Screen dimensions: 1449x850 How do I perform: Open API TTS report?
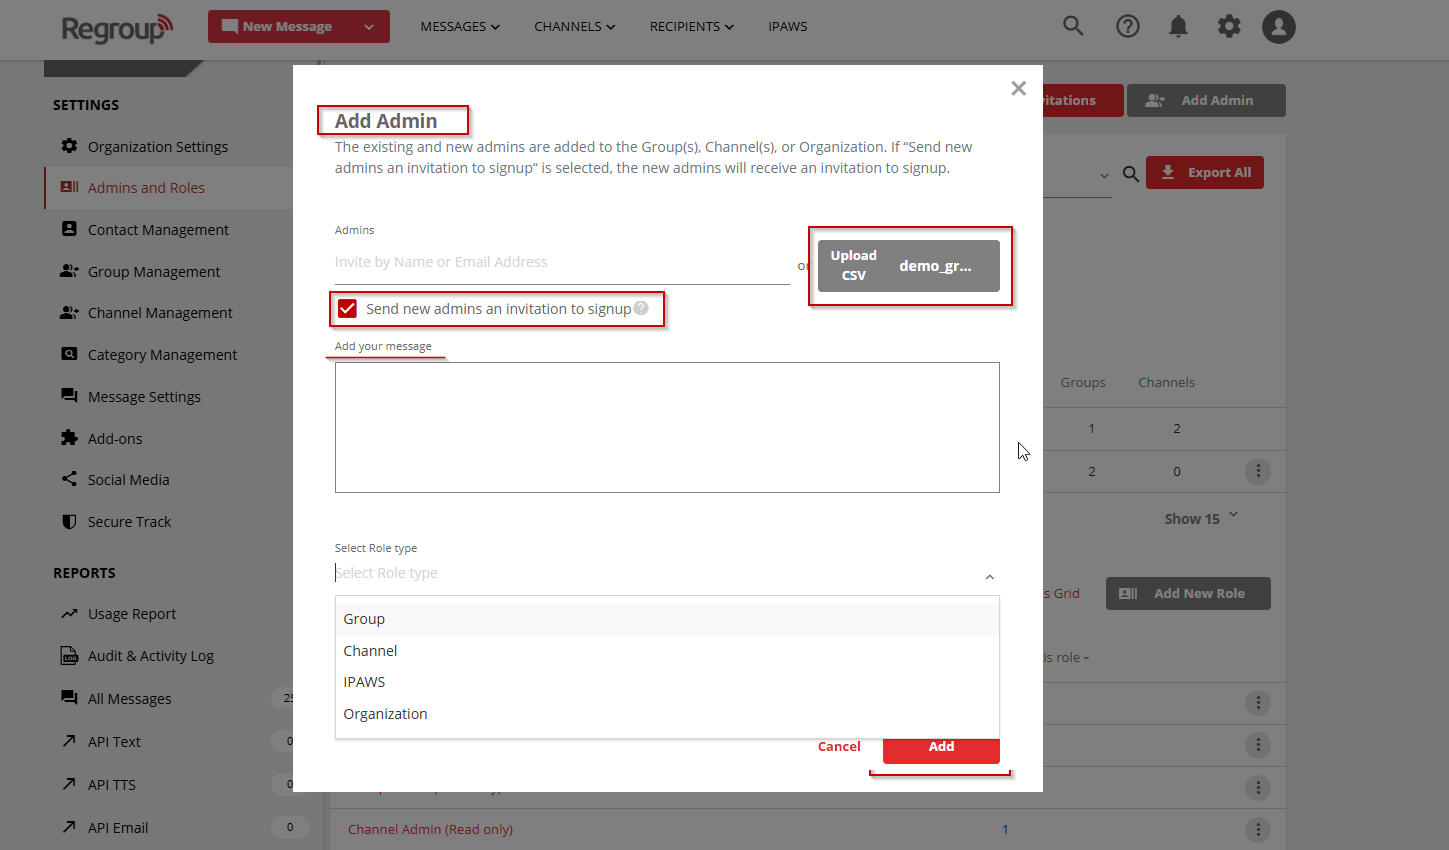pyautogui.click(x=112, y=785)
